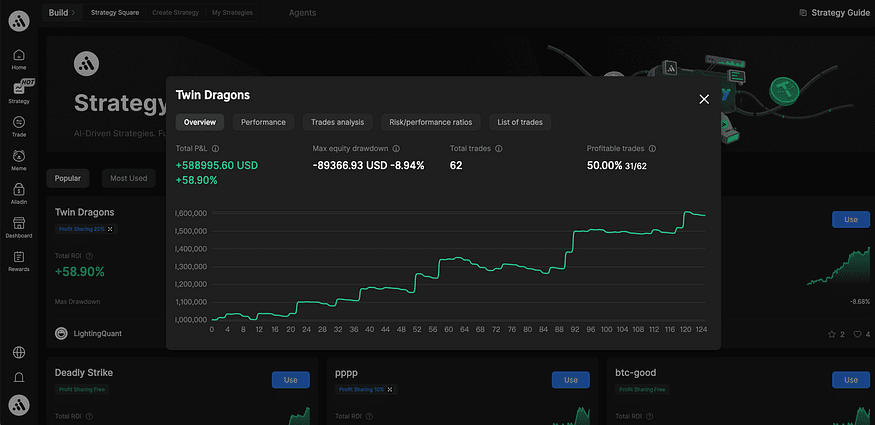Select the Most Used filter

129,178
